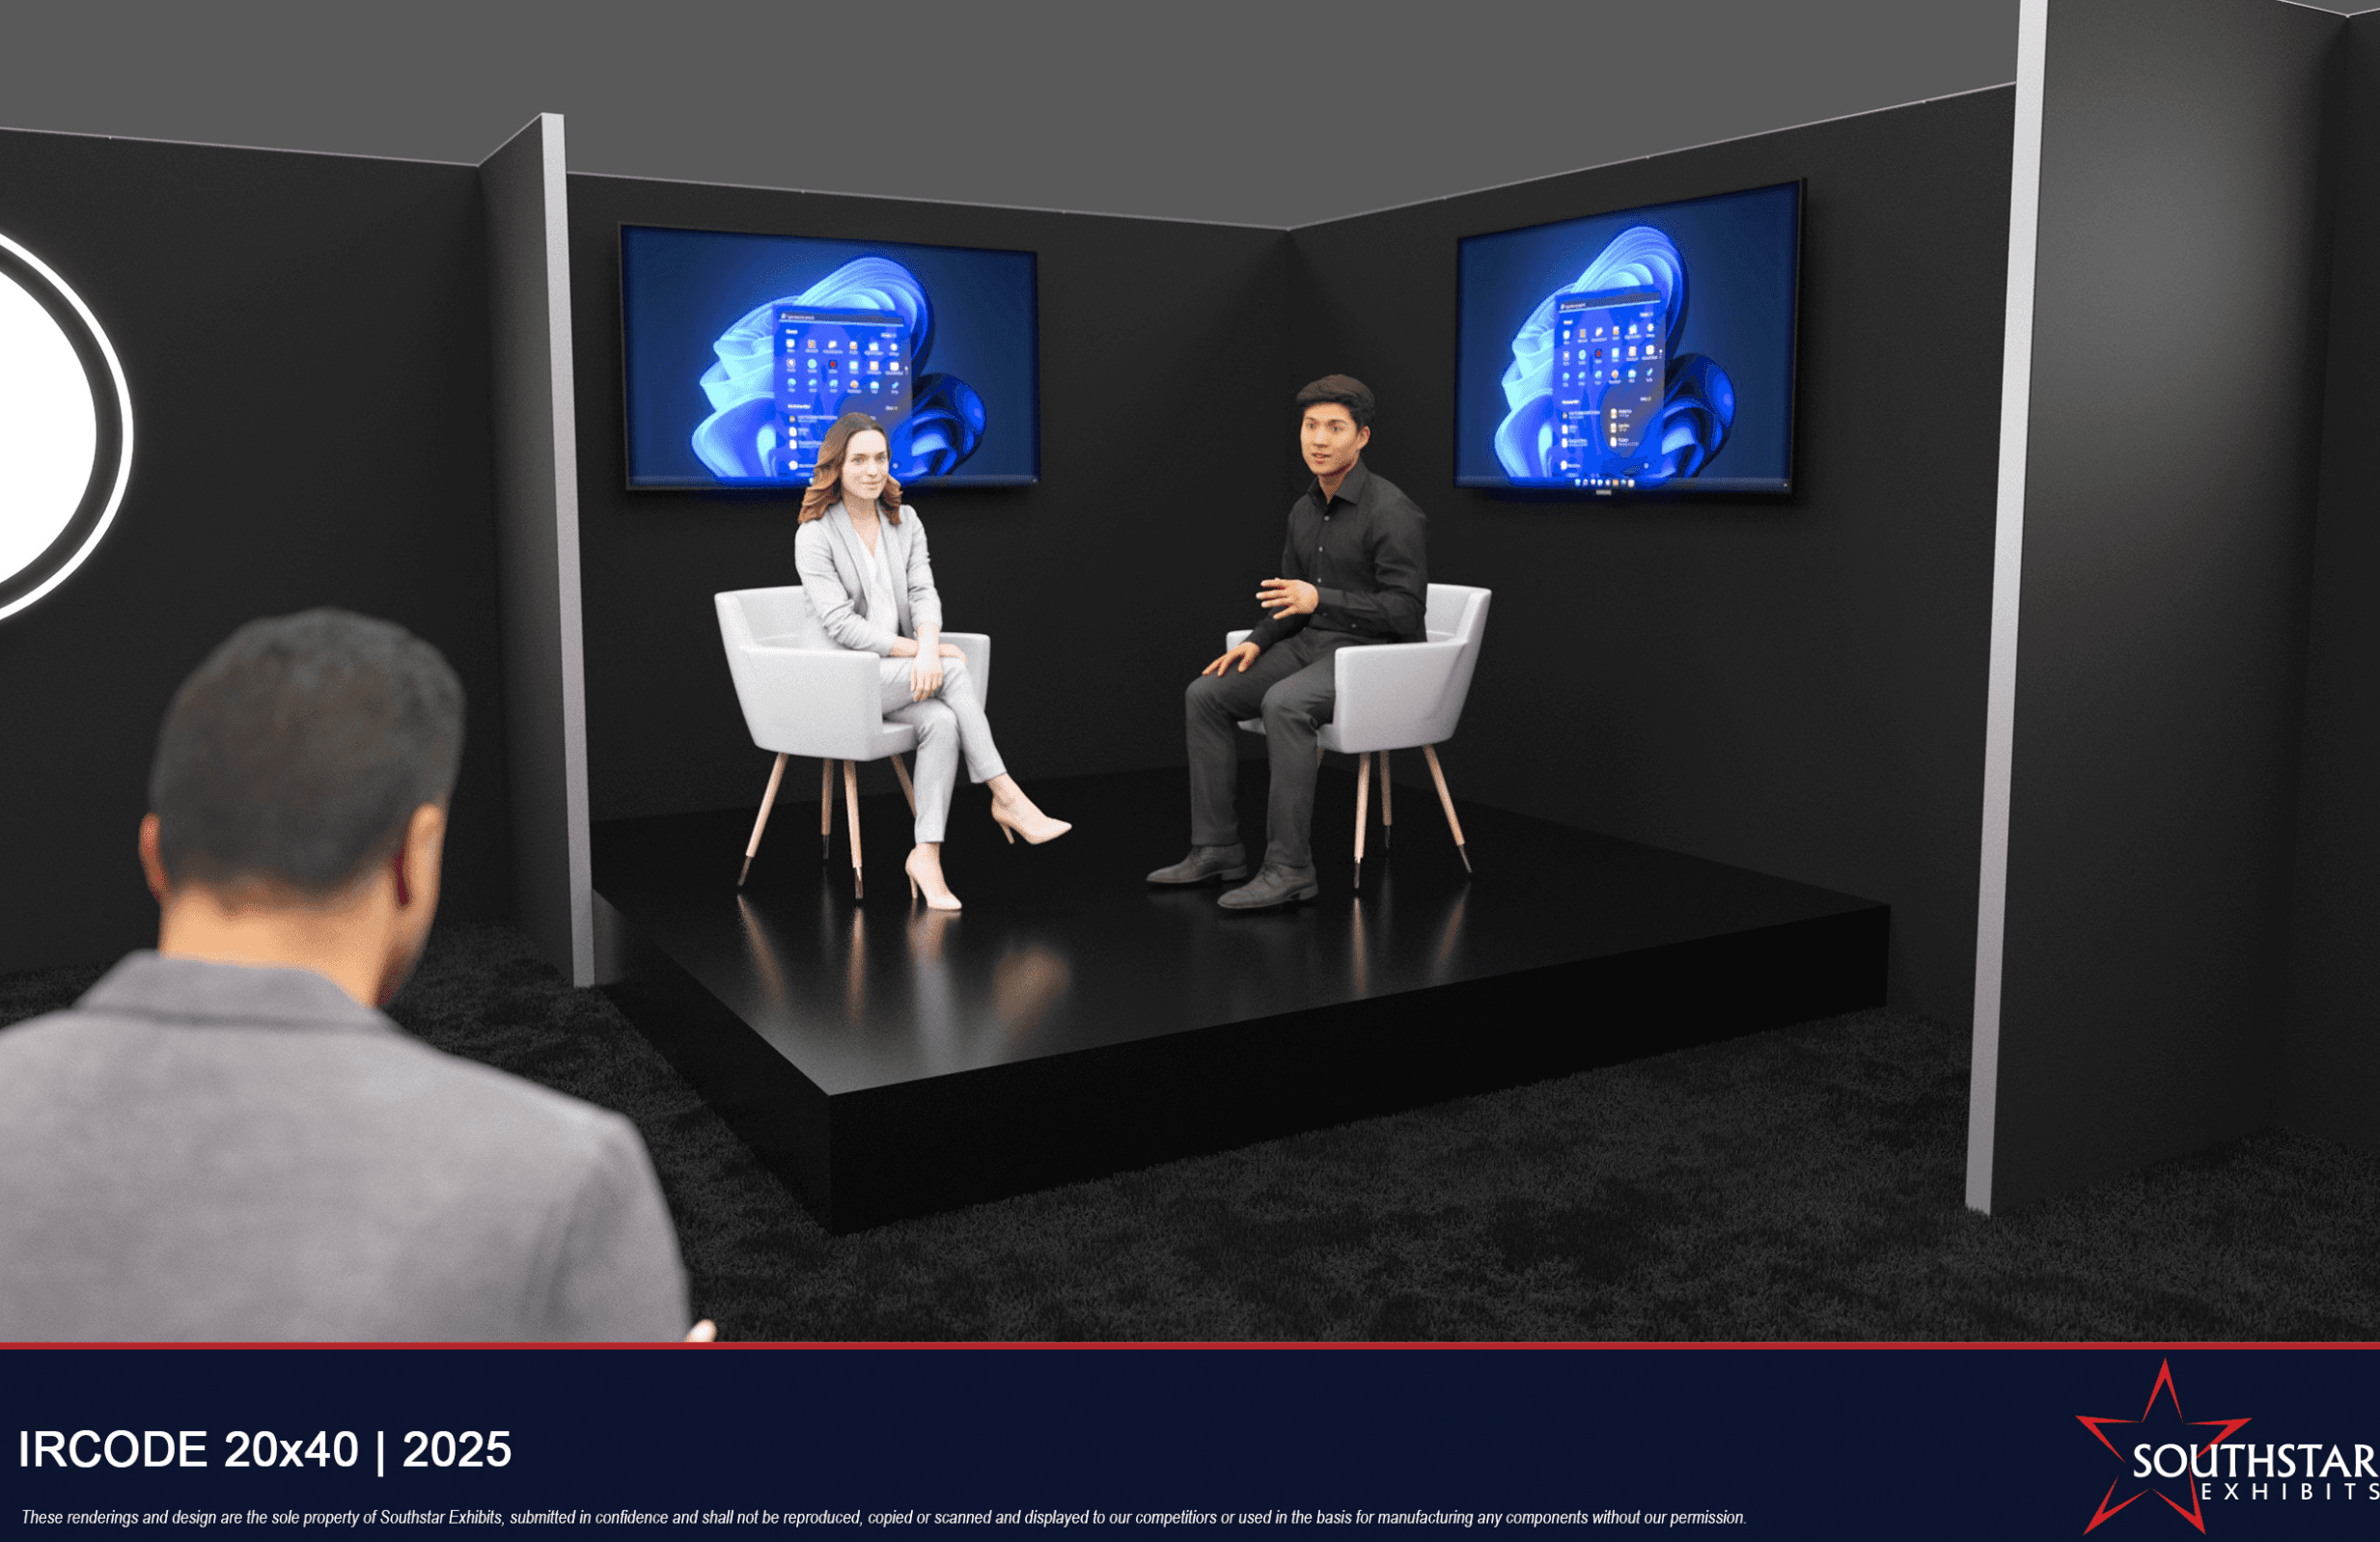Click the Southstar Exhibits disclaimer text
This screenshot has height=1542, width=2380.
[883, 1517]
